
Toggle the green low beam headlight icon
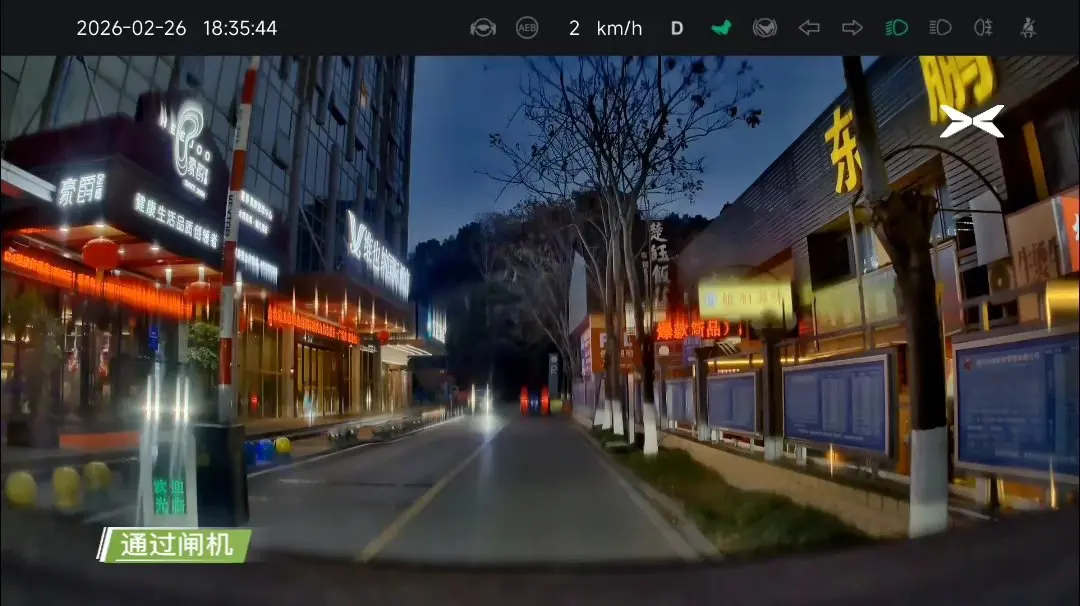click(896, 28)
